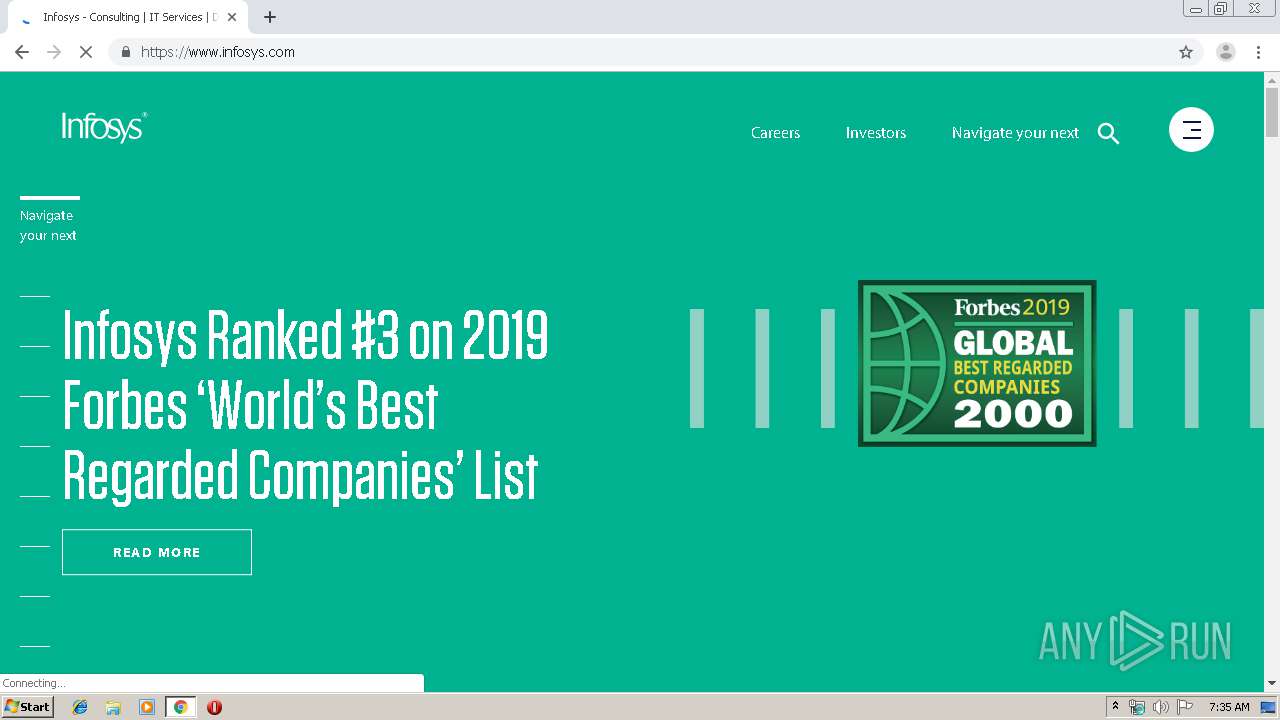Screen dimensions: 1280x720
Task: Stop loading the page
Action: (86, 52)
